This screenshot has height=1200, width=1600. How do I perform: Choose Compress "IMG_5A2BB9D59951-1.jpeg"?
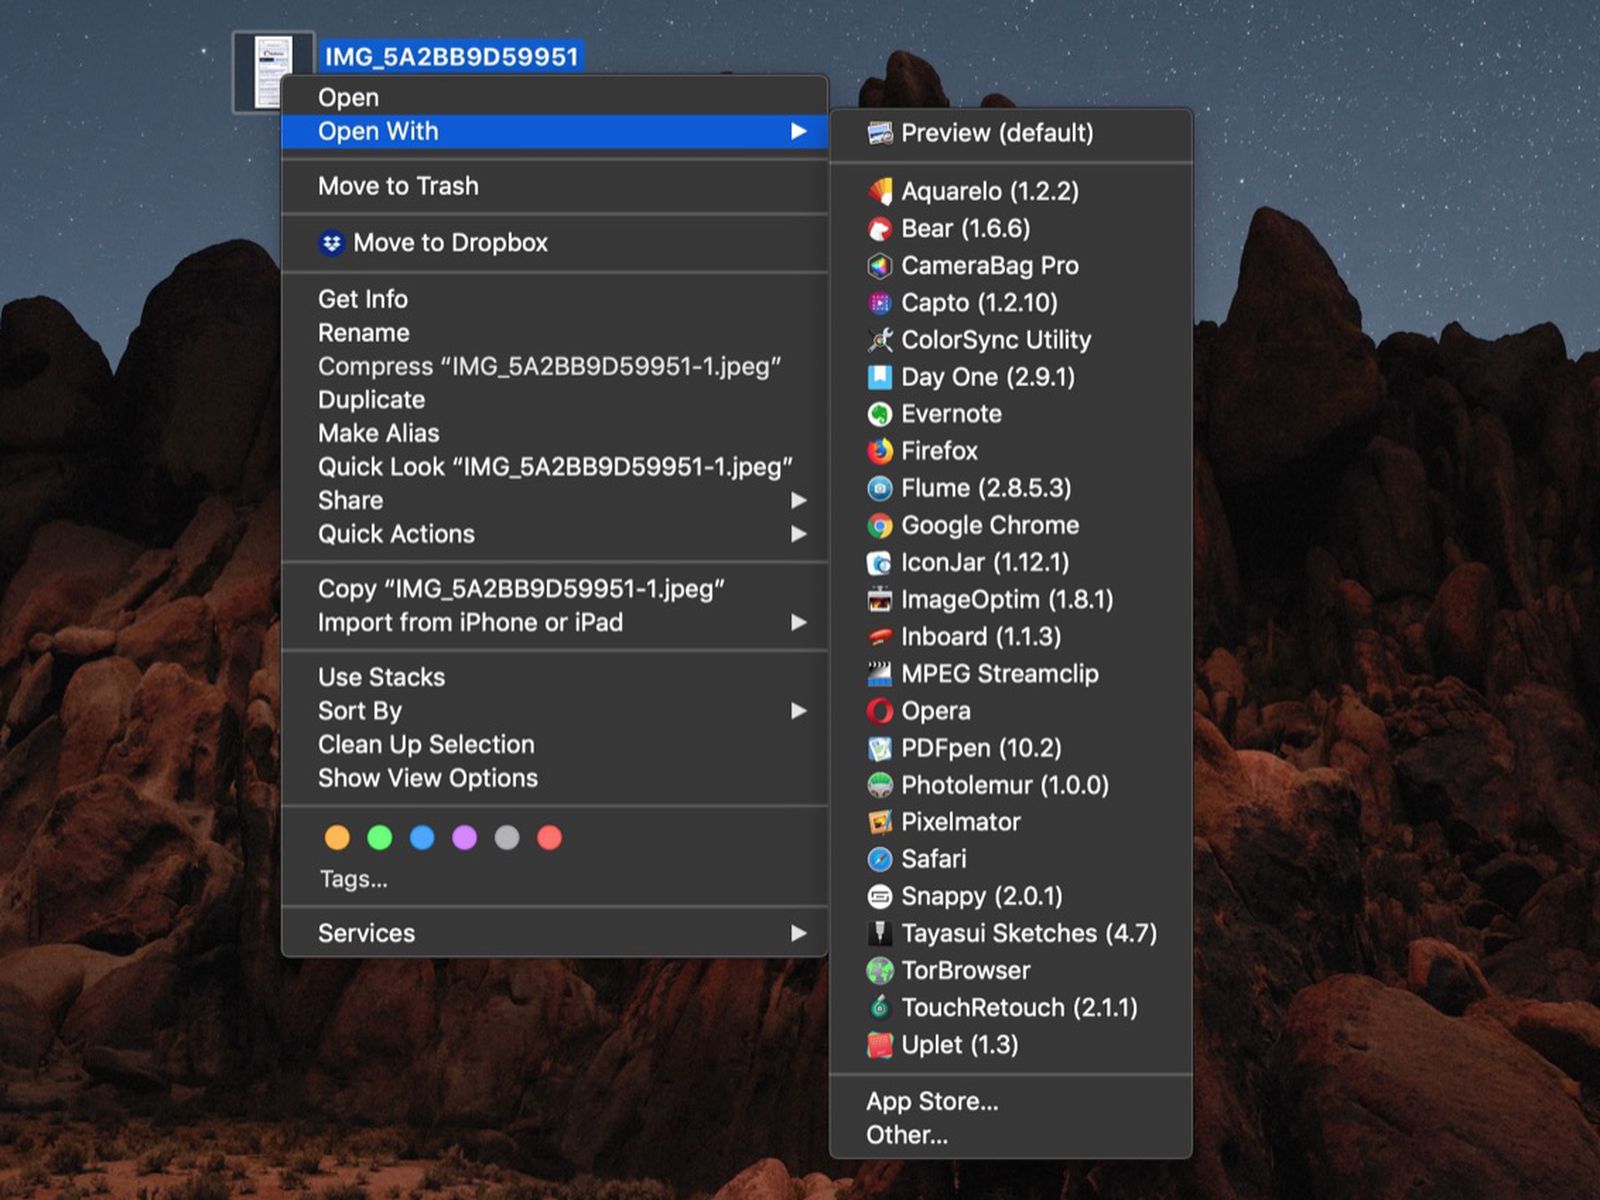555,366
